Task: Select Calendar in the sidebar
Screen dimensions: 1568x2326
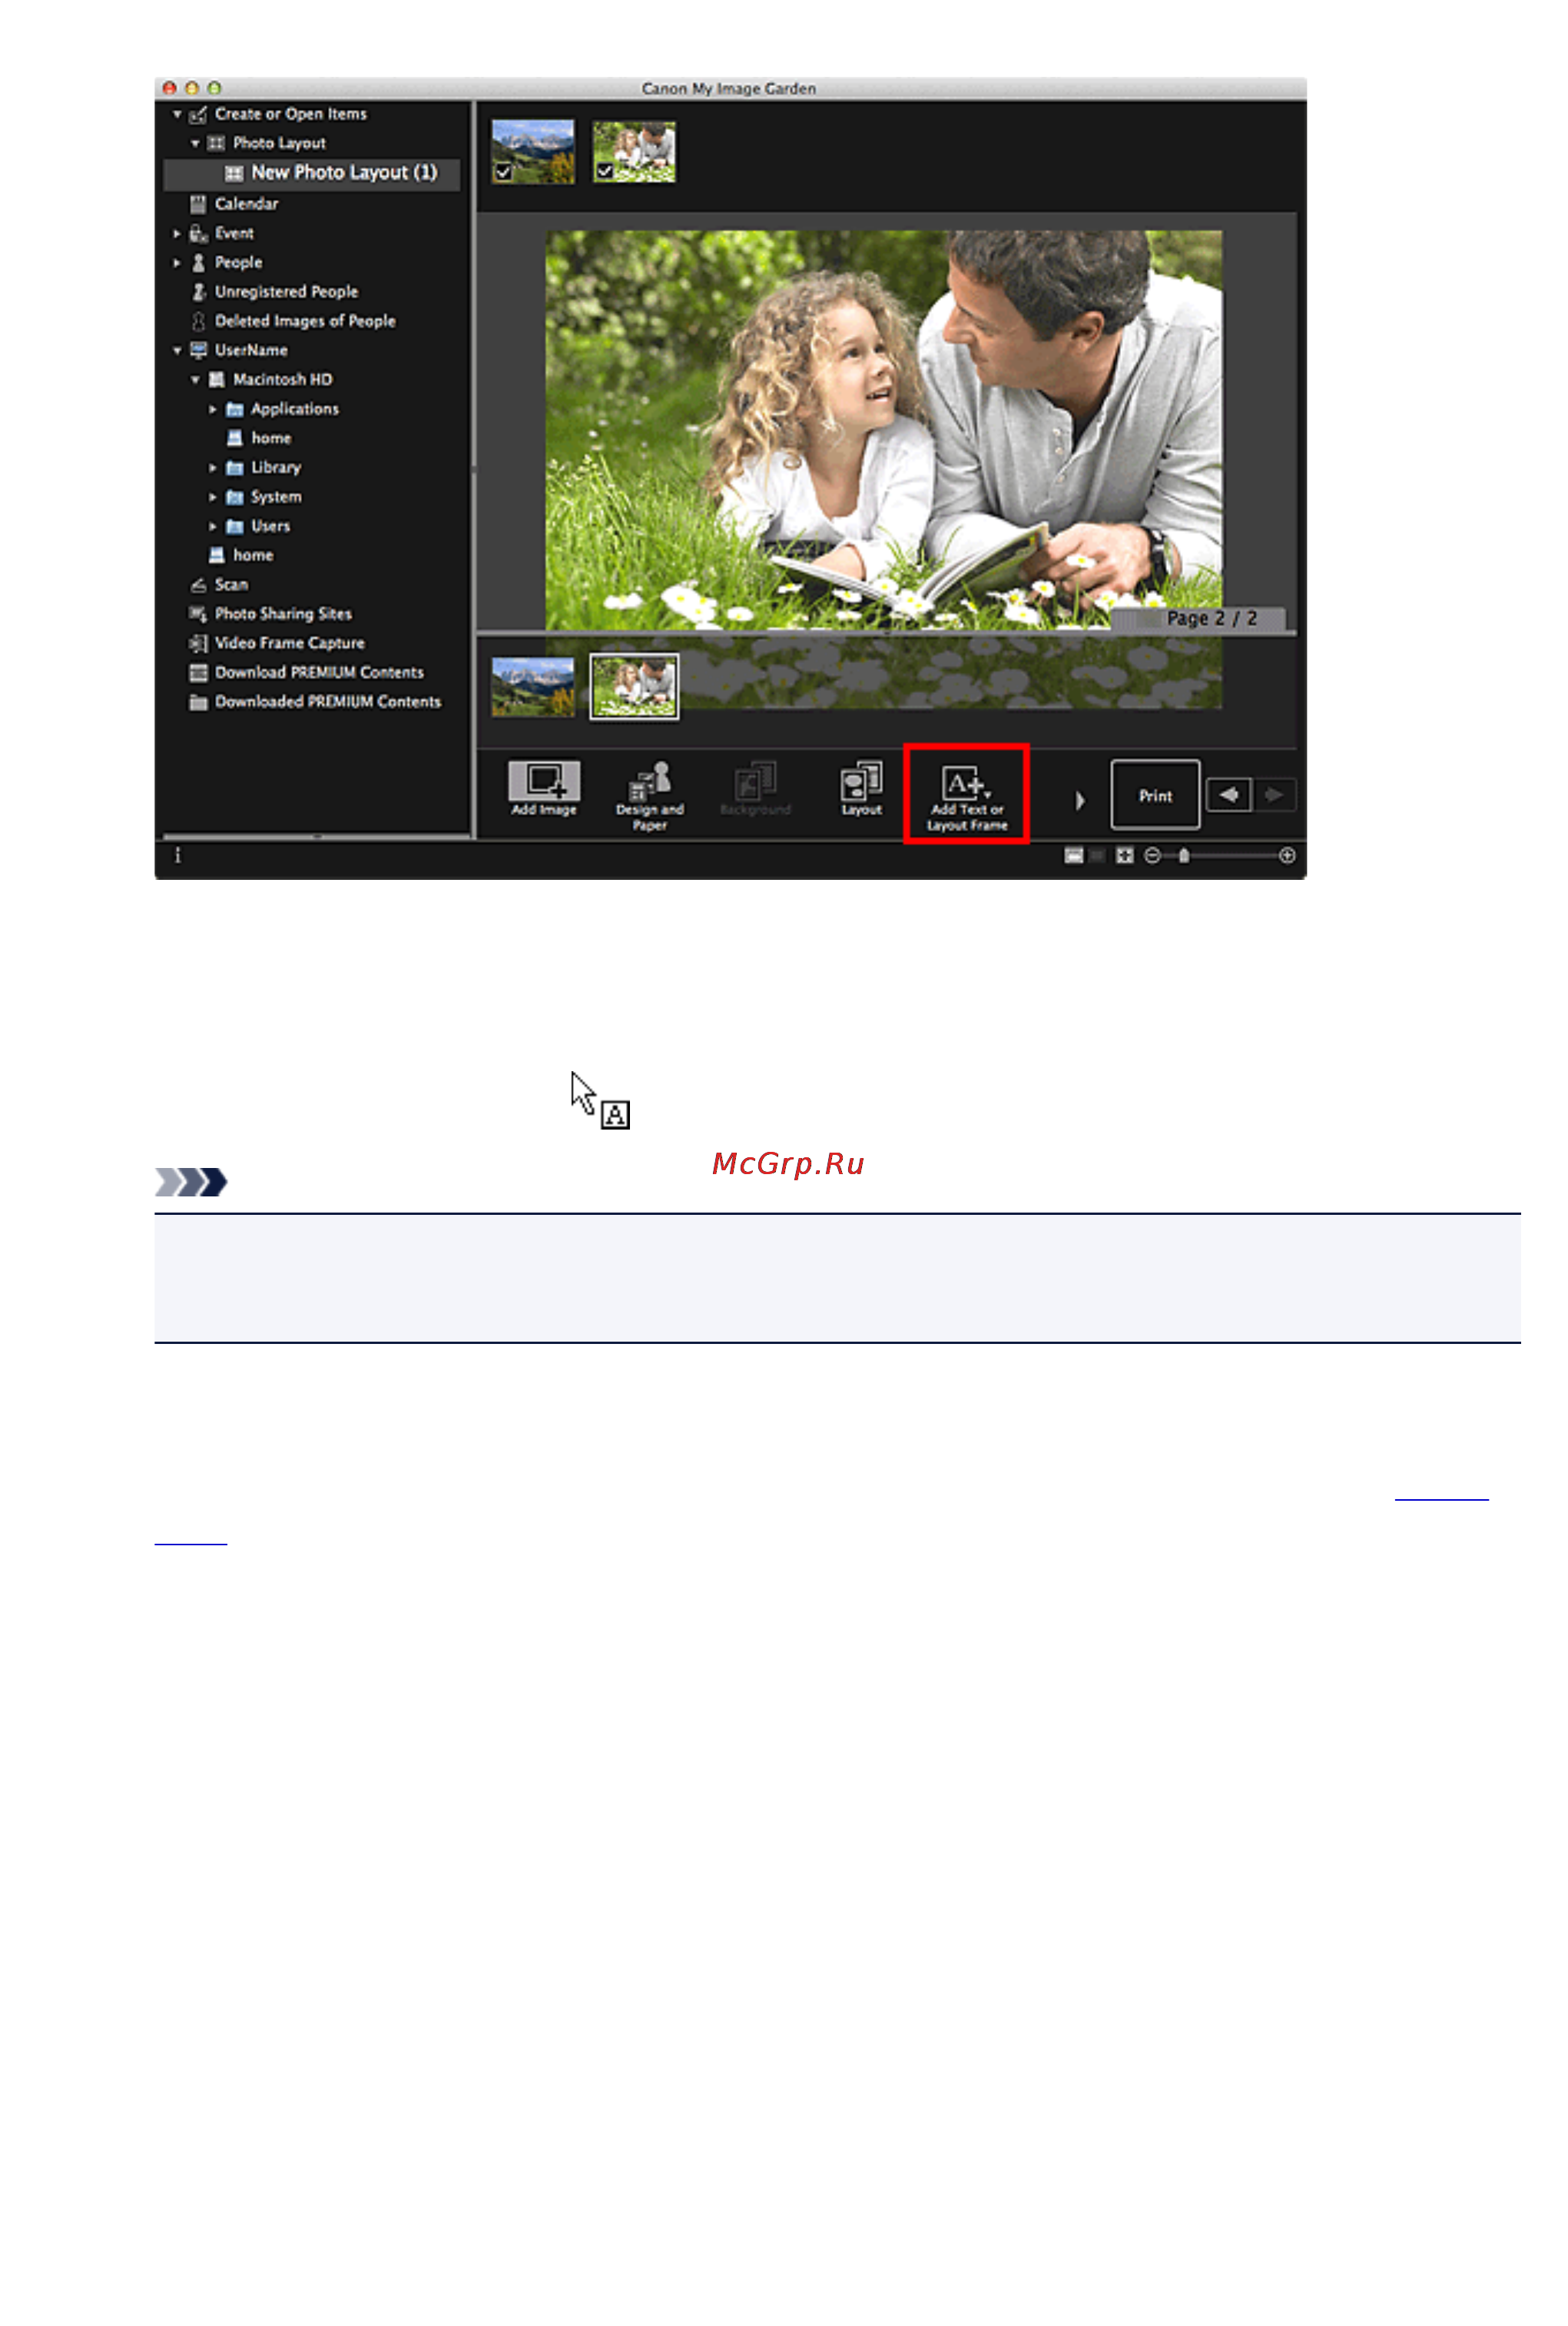Action: pyautogui.click(x=246, y=204)
